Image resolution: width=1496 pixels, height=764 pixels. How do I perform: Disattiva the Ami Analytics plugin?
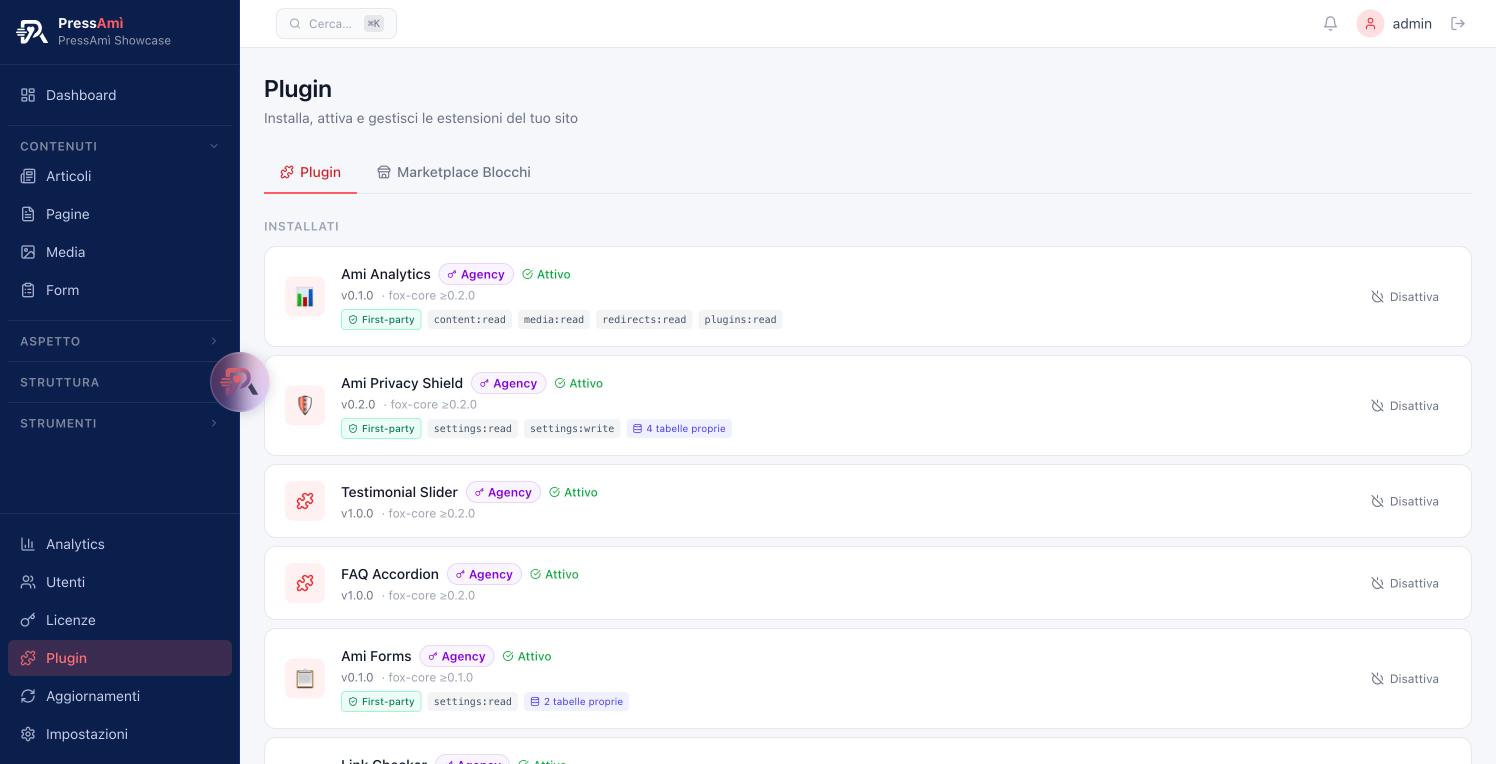click(x=1405, y=297)
